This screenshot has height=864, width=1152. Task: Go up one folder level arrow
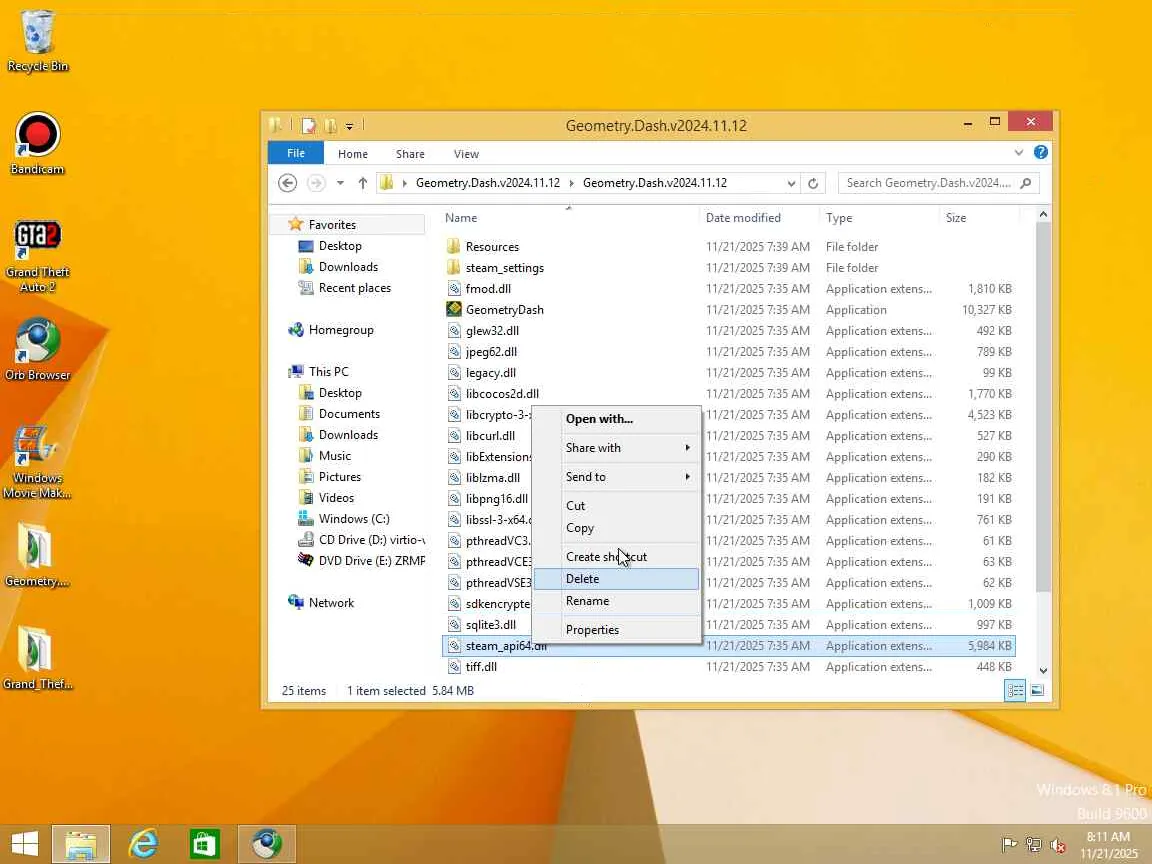(363, 183)
